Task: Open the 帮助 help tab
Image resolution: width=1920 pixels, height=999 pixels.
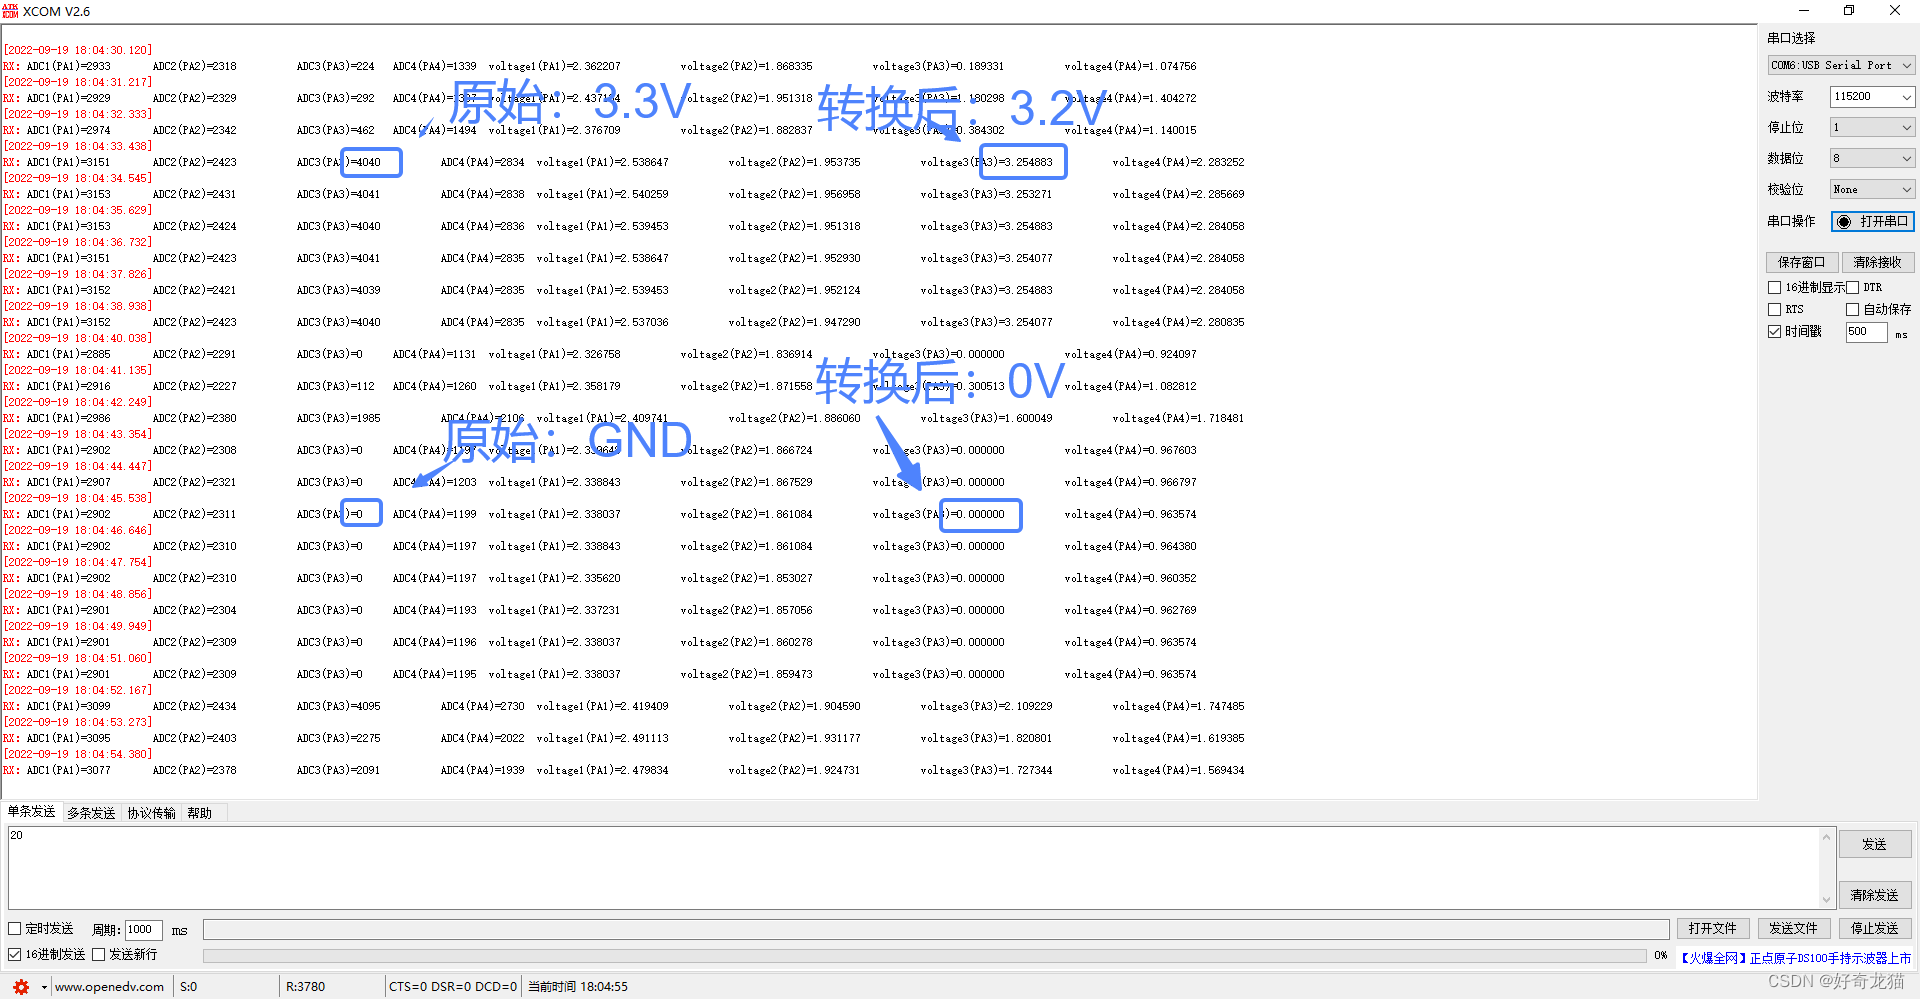Action: [x=199, y=813]
